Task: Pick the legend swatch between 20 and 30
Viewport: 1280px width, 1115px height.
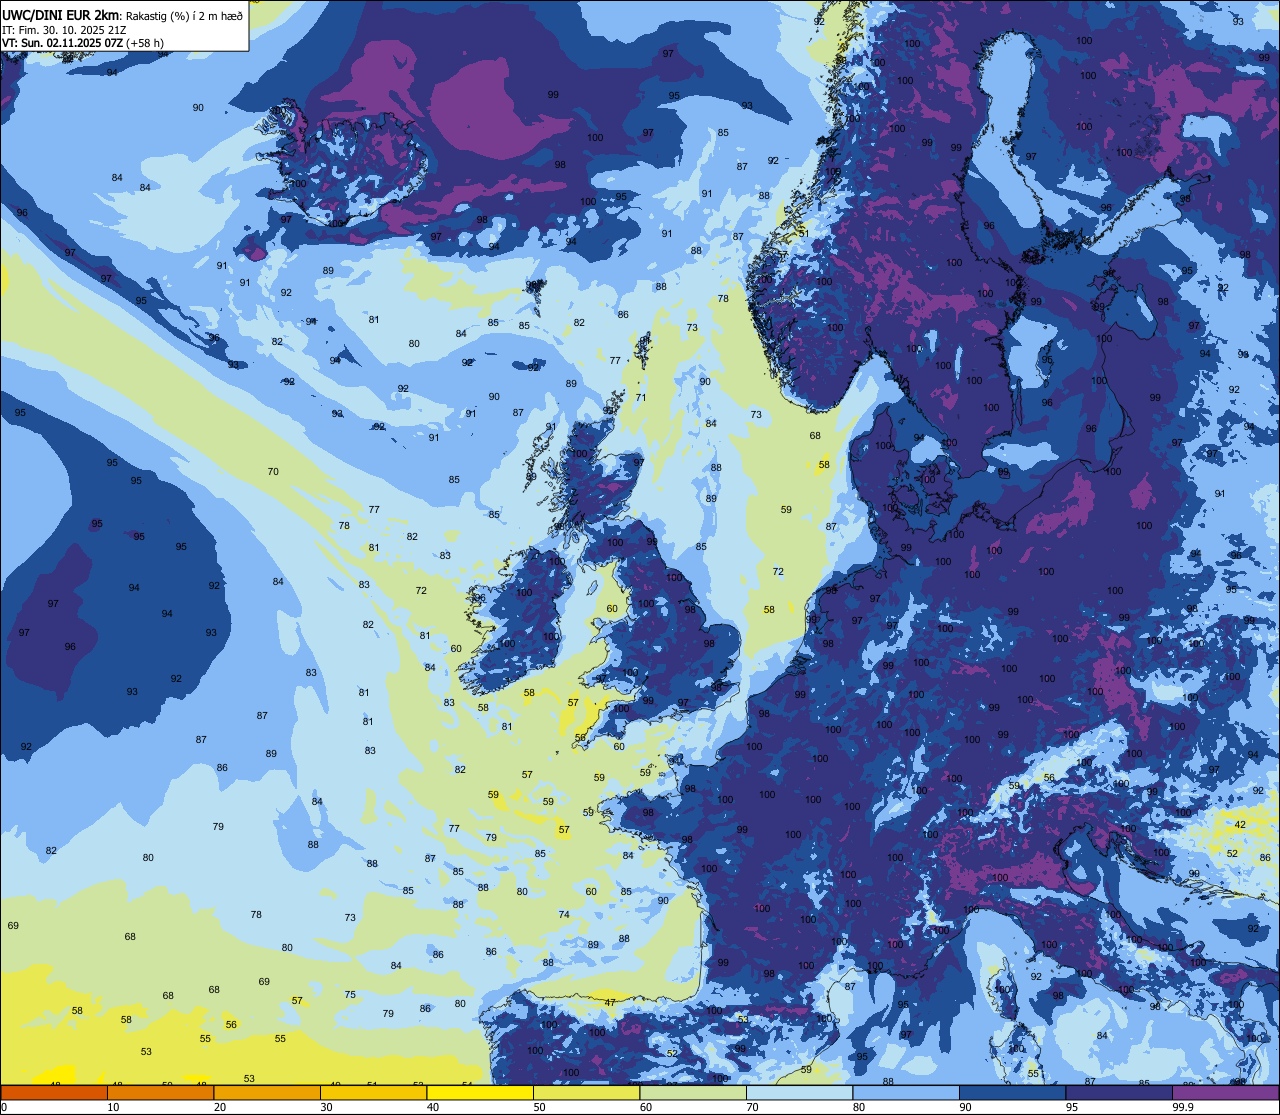Action: 266,1092
